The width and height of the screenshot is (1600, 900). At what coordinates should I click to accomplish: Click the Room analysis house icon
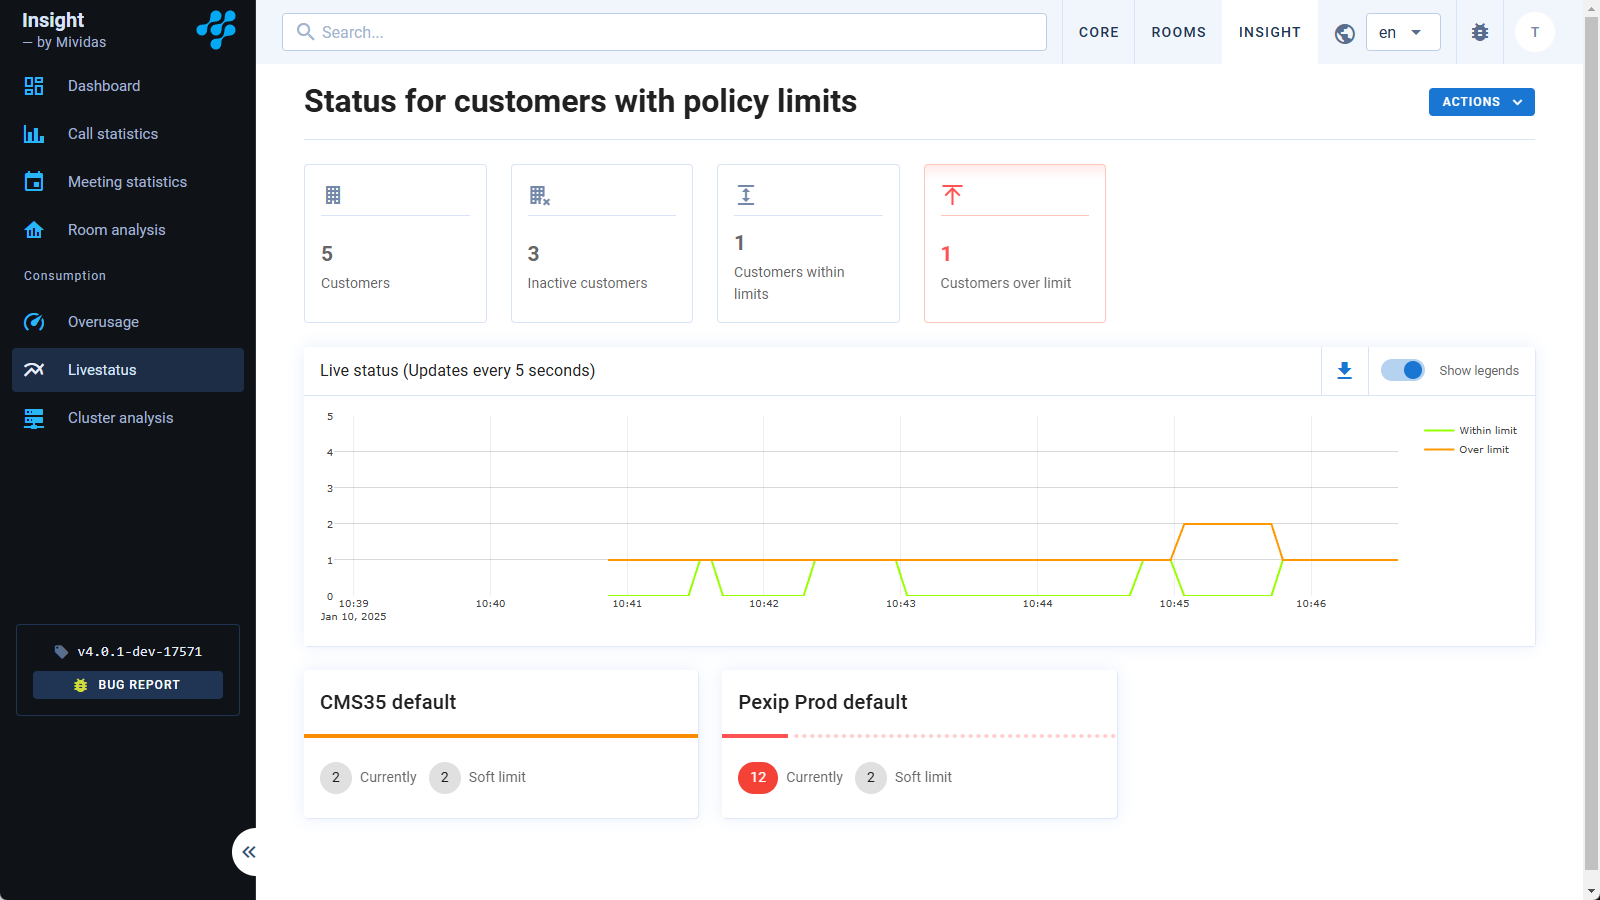pos(34,230)
